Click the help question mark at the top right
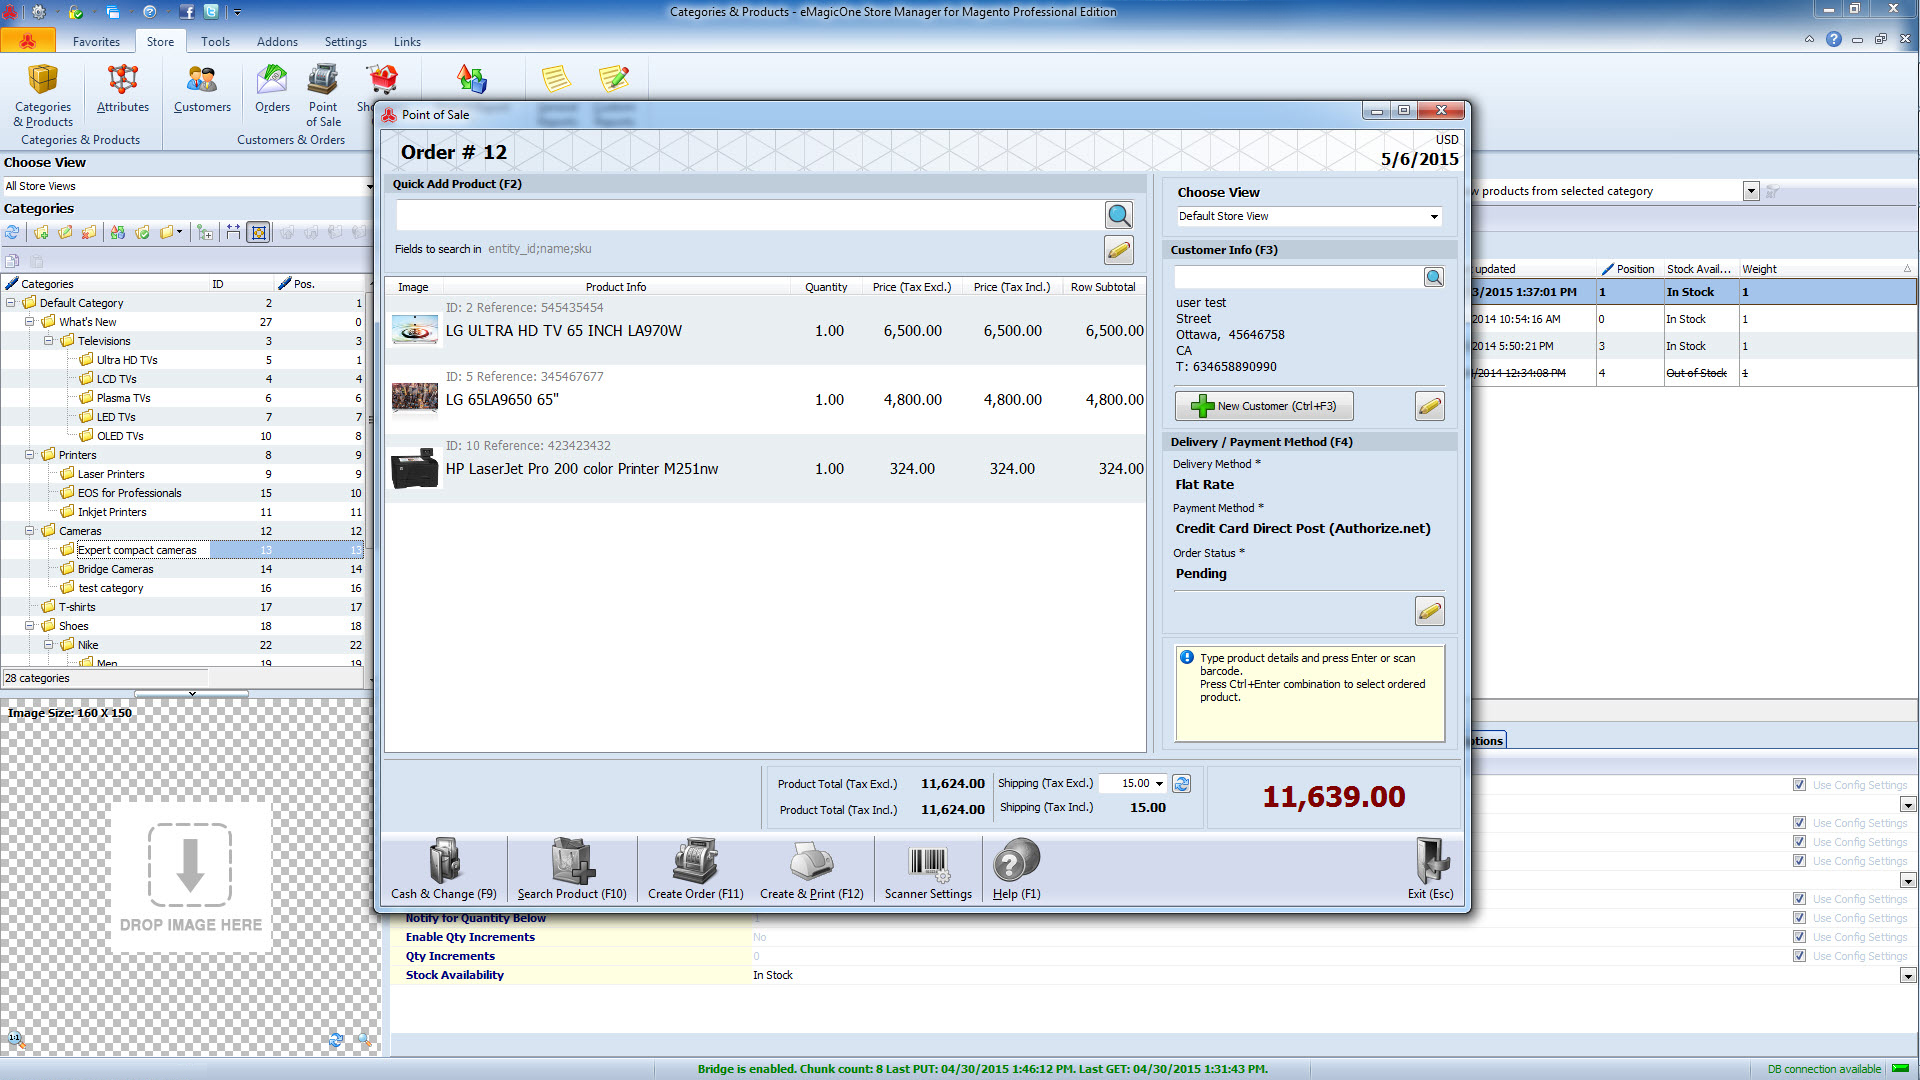This screenshot has height=1080, width=1920. [1834, 39]
